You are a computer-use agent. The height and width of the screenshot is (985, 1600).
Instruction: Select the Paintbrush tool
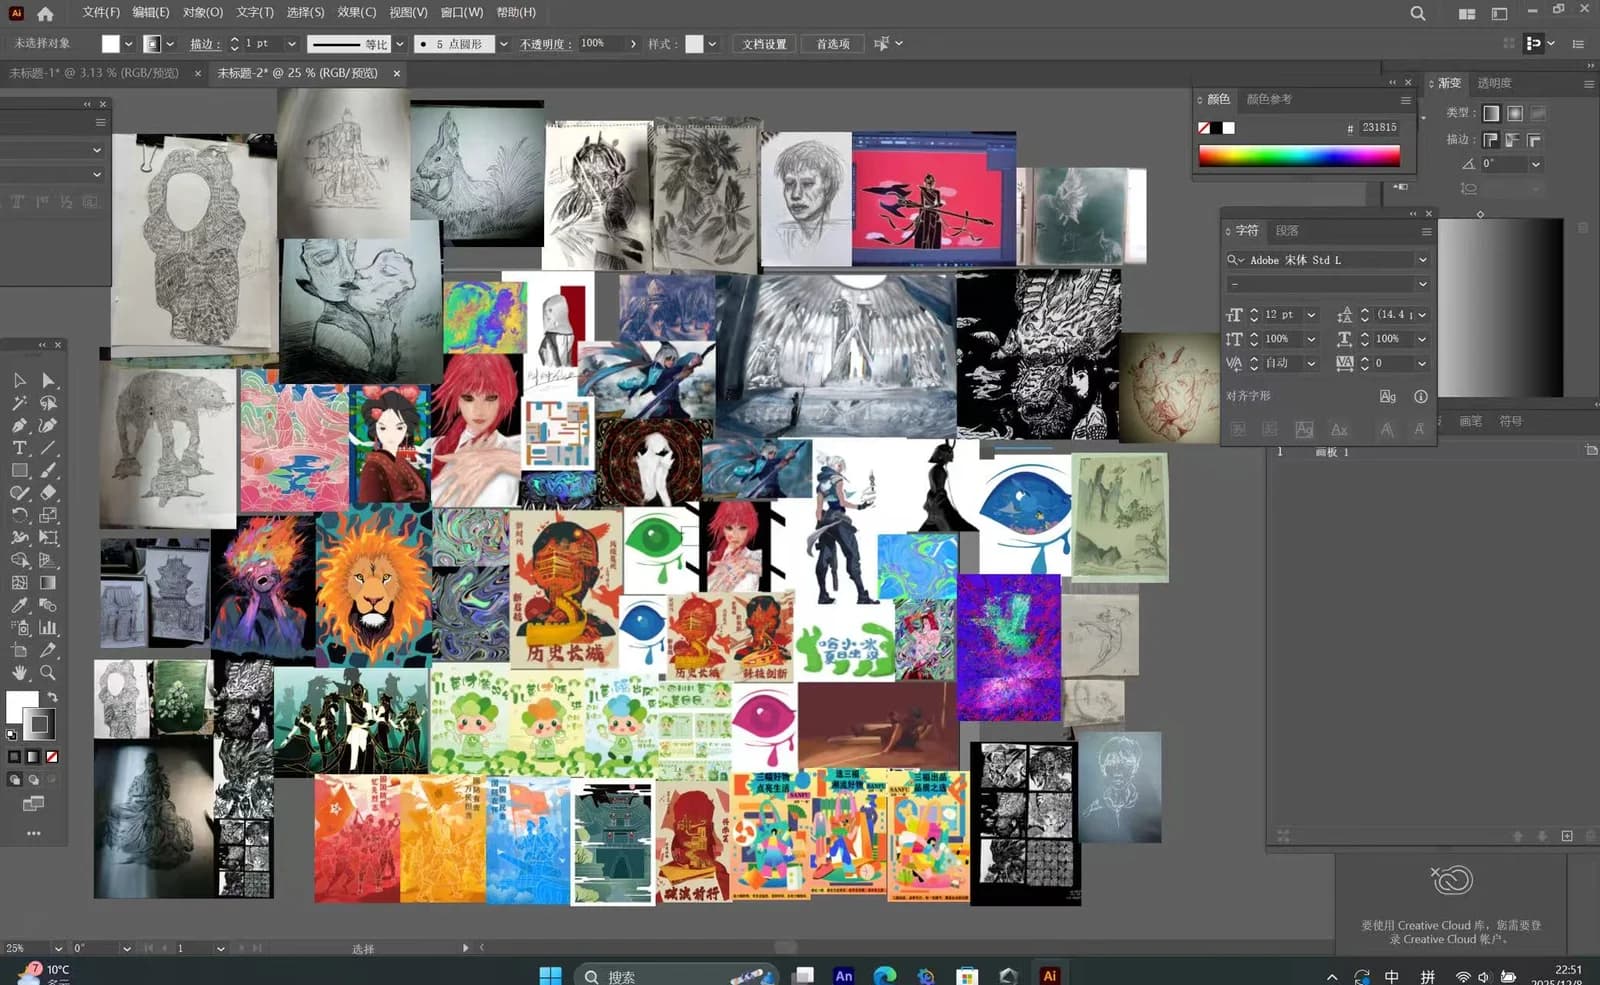click(48, 470)
